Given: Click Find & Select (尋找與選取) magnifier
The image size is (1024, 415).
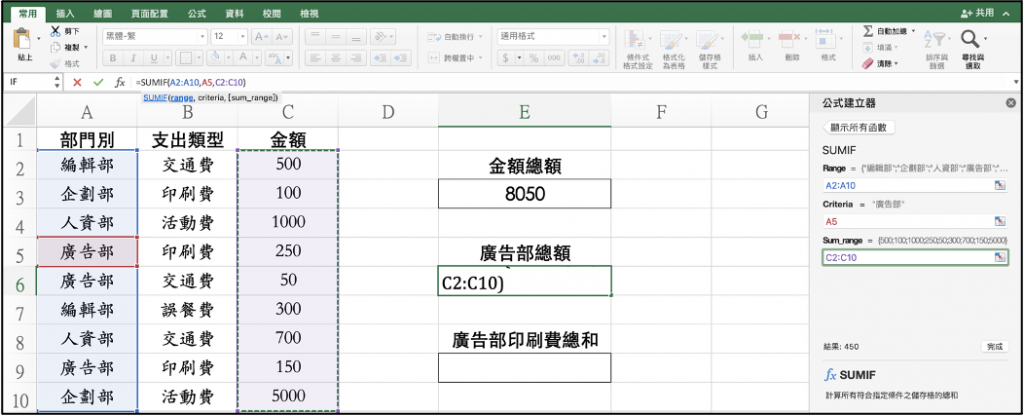Looking at the screenshot, I should pos(970,39).
